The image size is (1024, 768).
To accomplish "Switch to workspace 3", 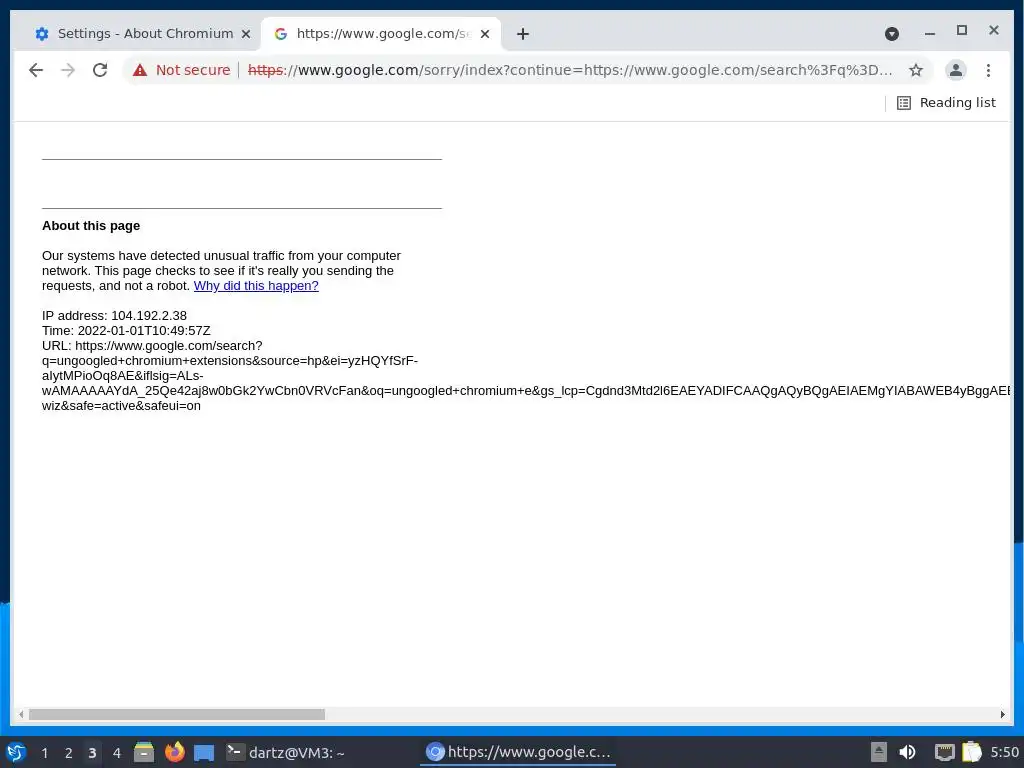I will tap(92, 753).
